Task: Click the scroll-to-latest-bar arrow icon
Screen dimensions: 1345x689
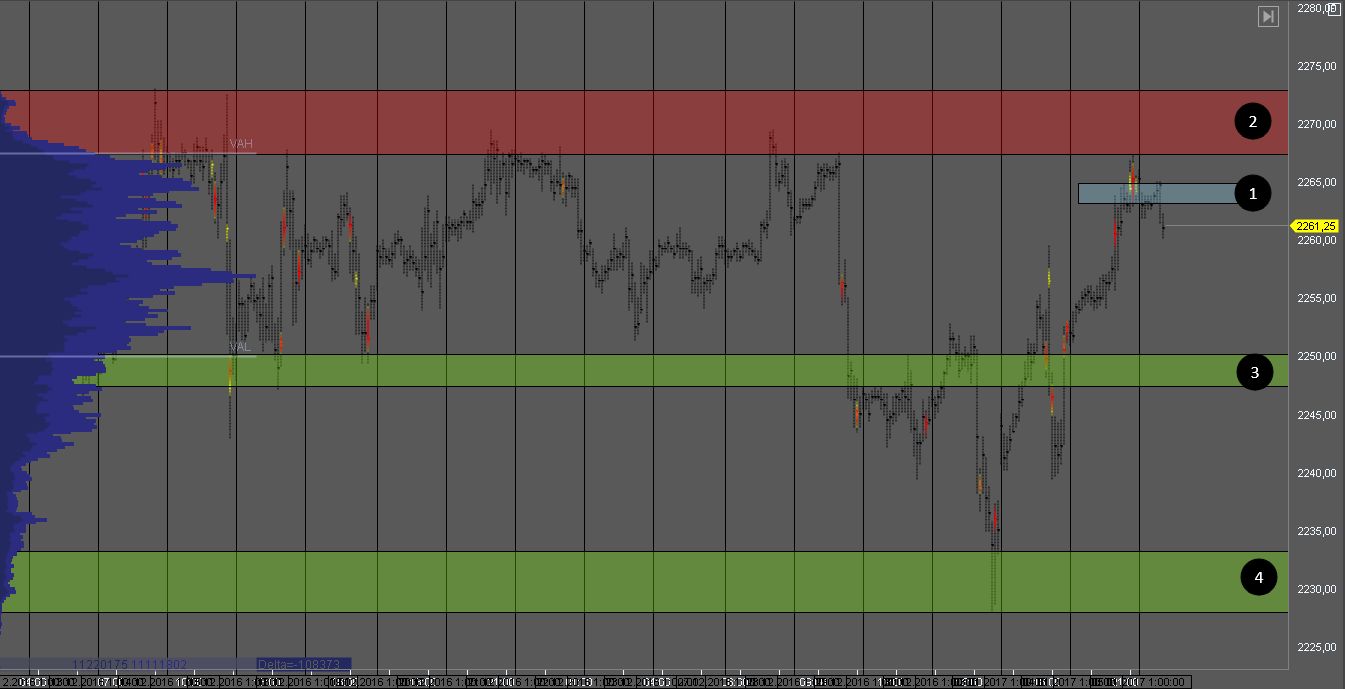Action: click(1268, 17)
